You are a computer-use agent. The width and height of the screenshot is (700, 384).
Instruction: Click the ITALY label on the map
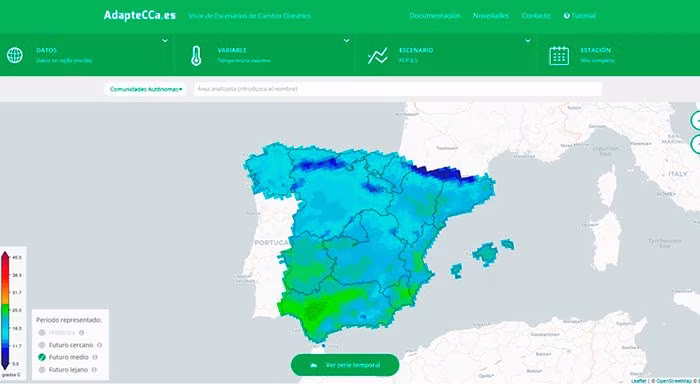point(678,174)
